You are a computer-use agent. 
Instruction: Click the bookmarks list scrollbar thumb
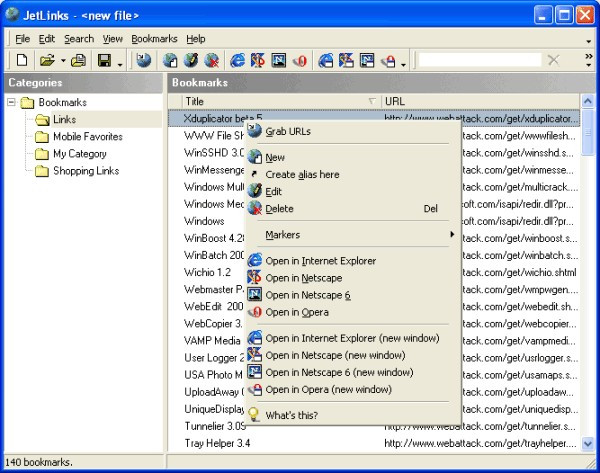click(588, 132)
